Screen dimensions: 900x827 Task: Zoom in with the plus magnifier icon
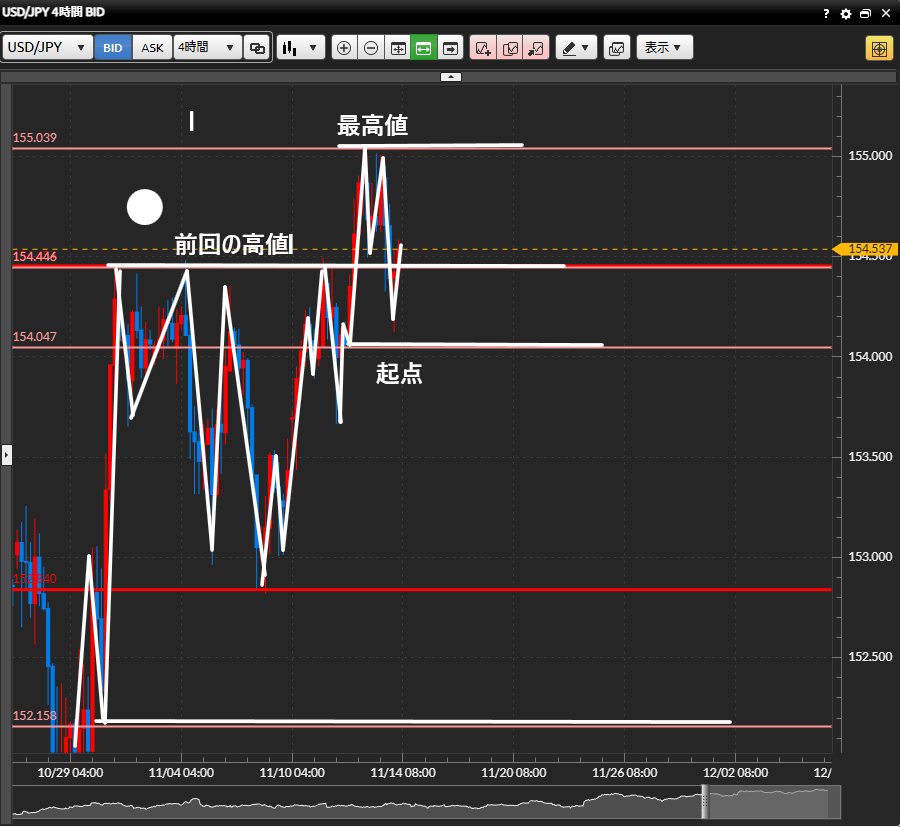click(344, 48)
